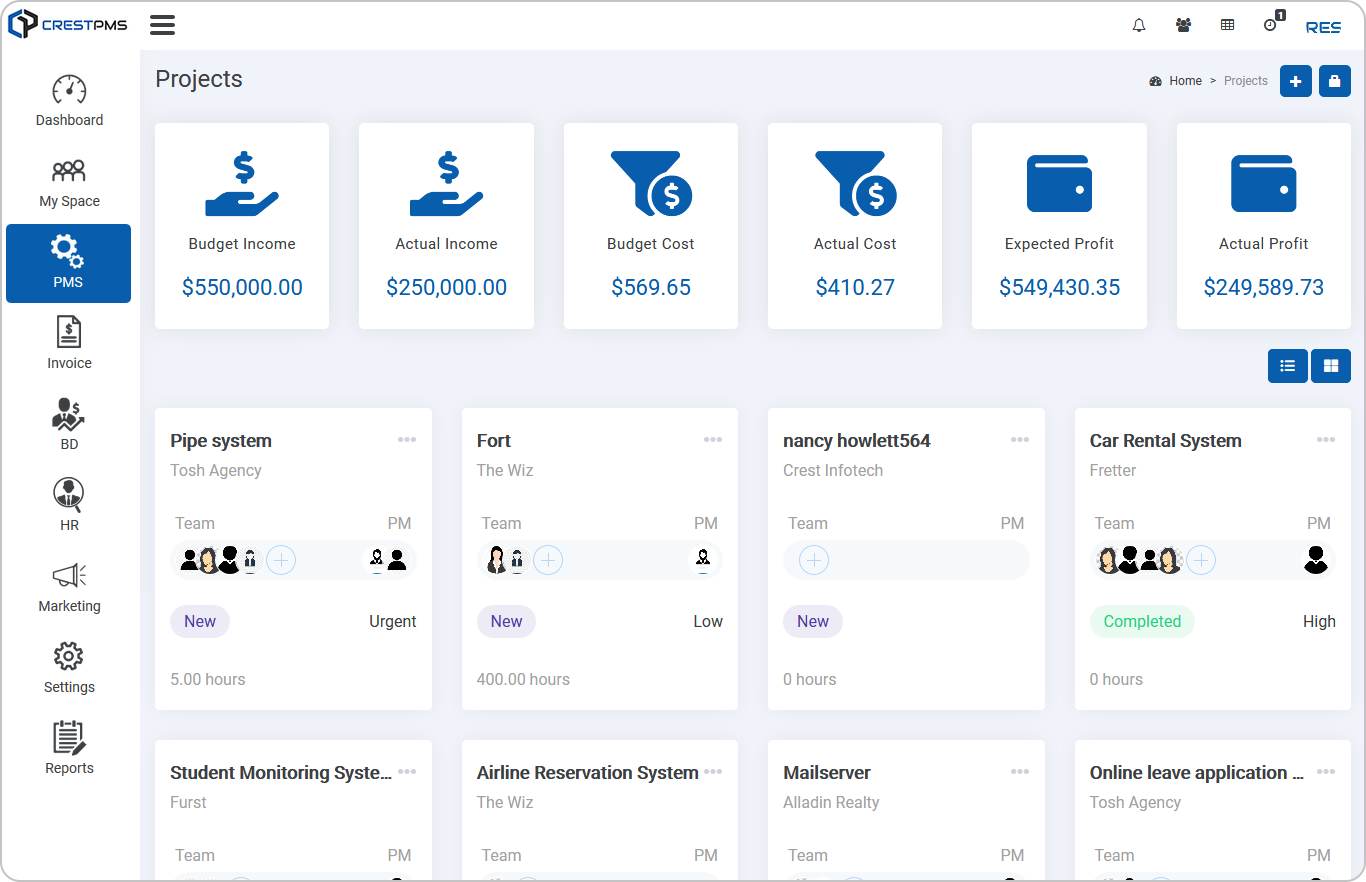Open options menu for Online leave application card

[x=1326, y=772]
